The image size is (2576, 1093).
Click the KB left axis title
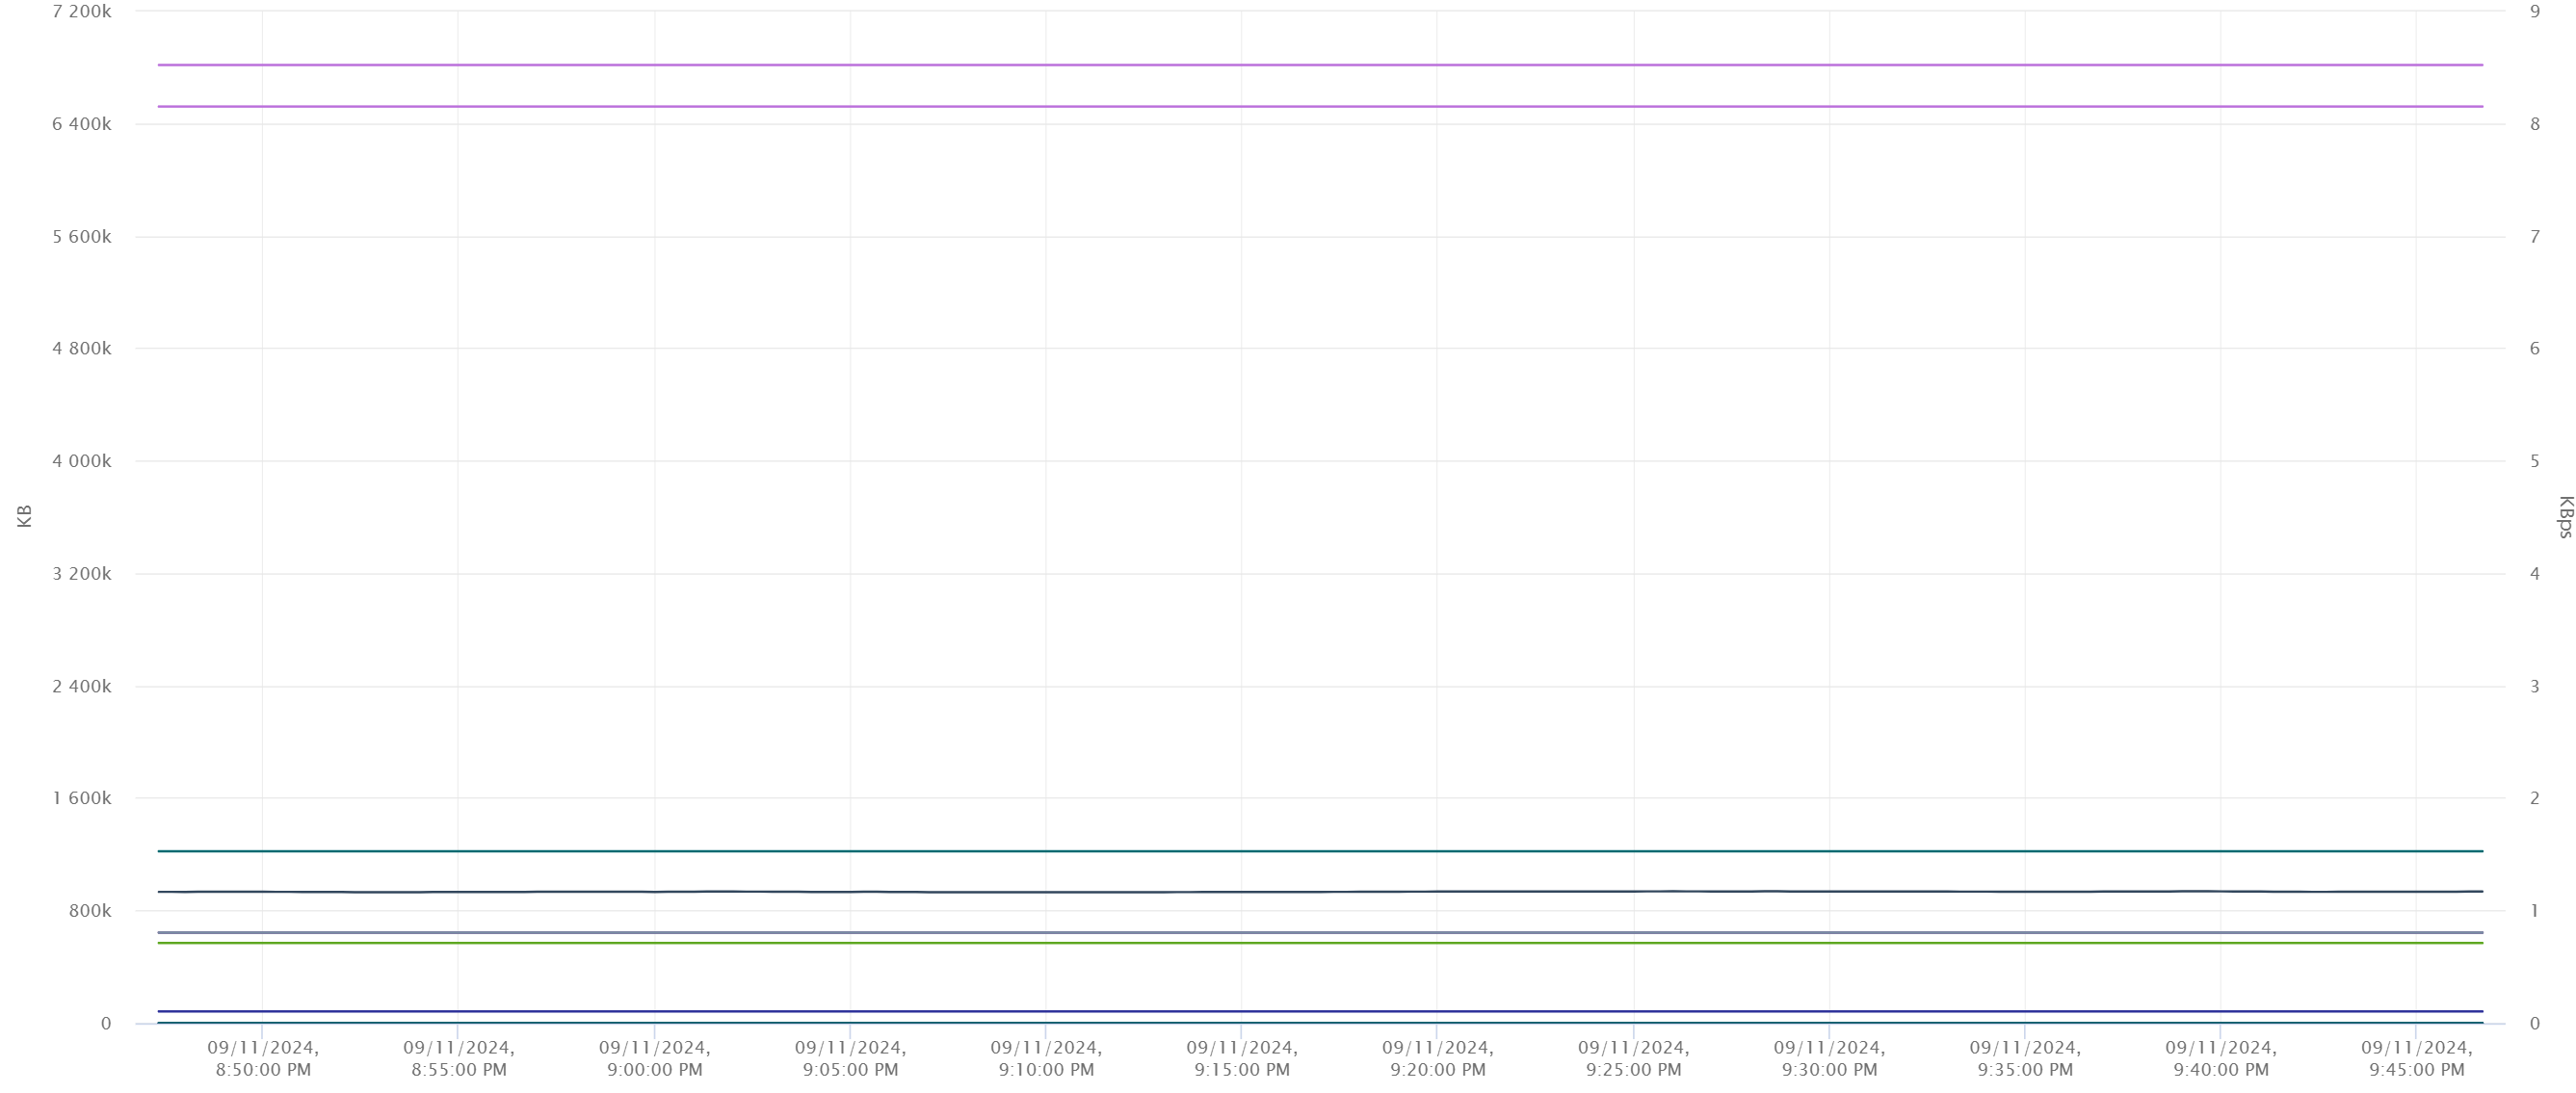point(25,516)
